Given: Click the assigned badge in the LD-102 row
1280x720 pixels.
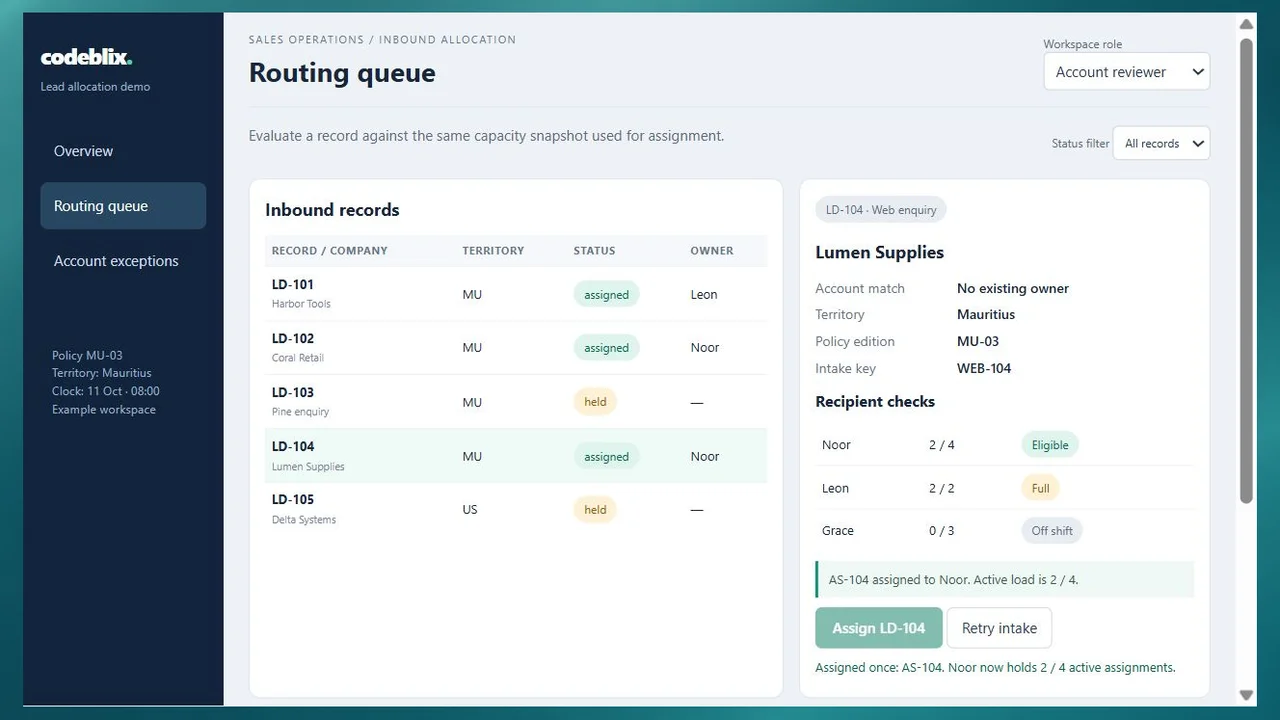Looking at the screenshot, I should click(x=606, y=348).
